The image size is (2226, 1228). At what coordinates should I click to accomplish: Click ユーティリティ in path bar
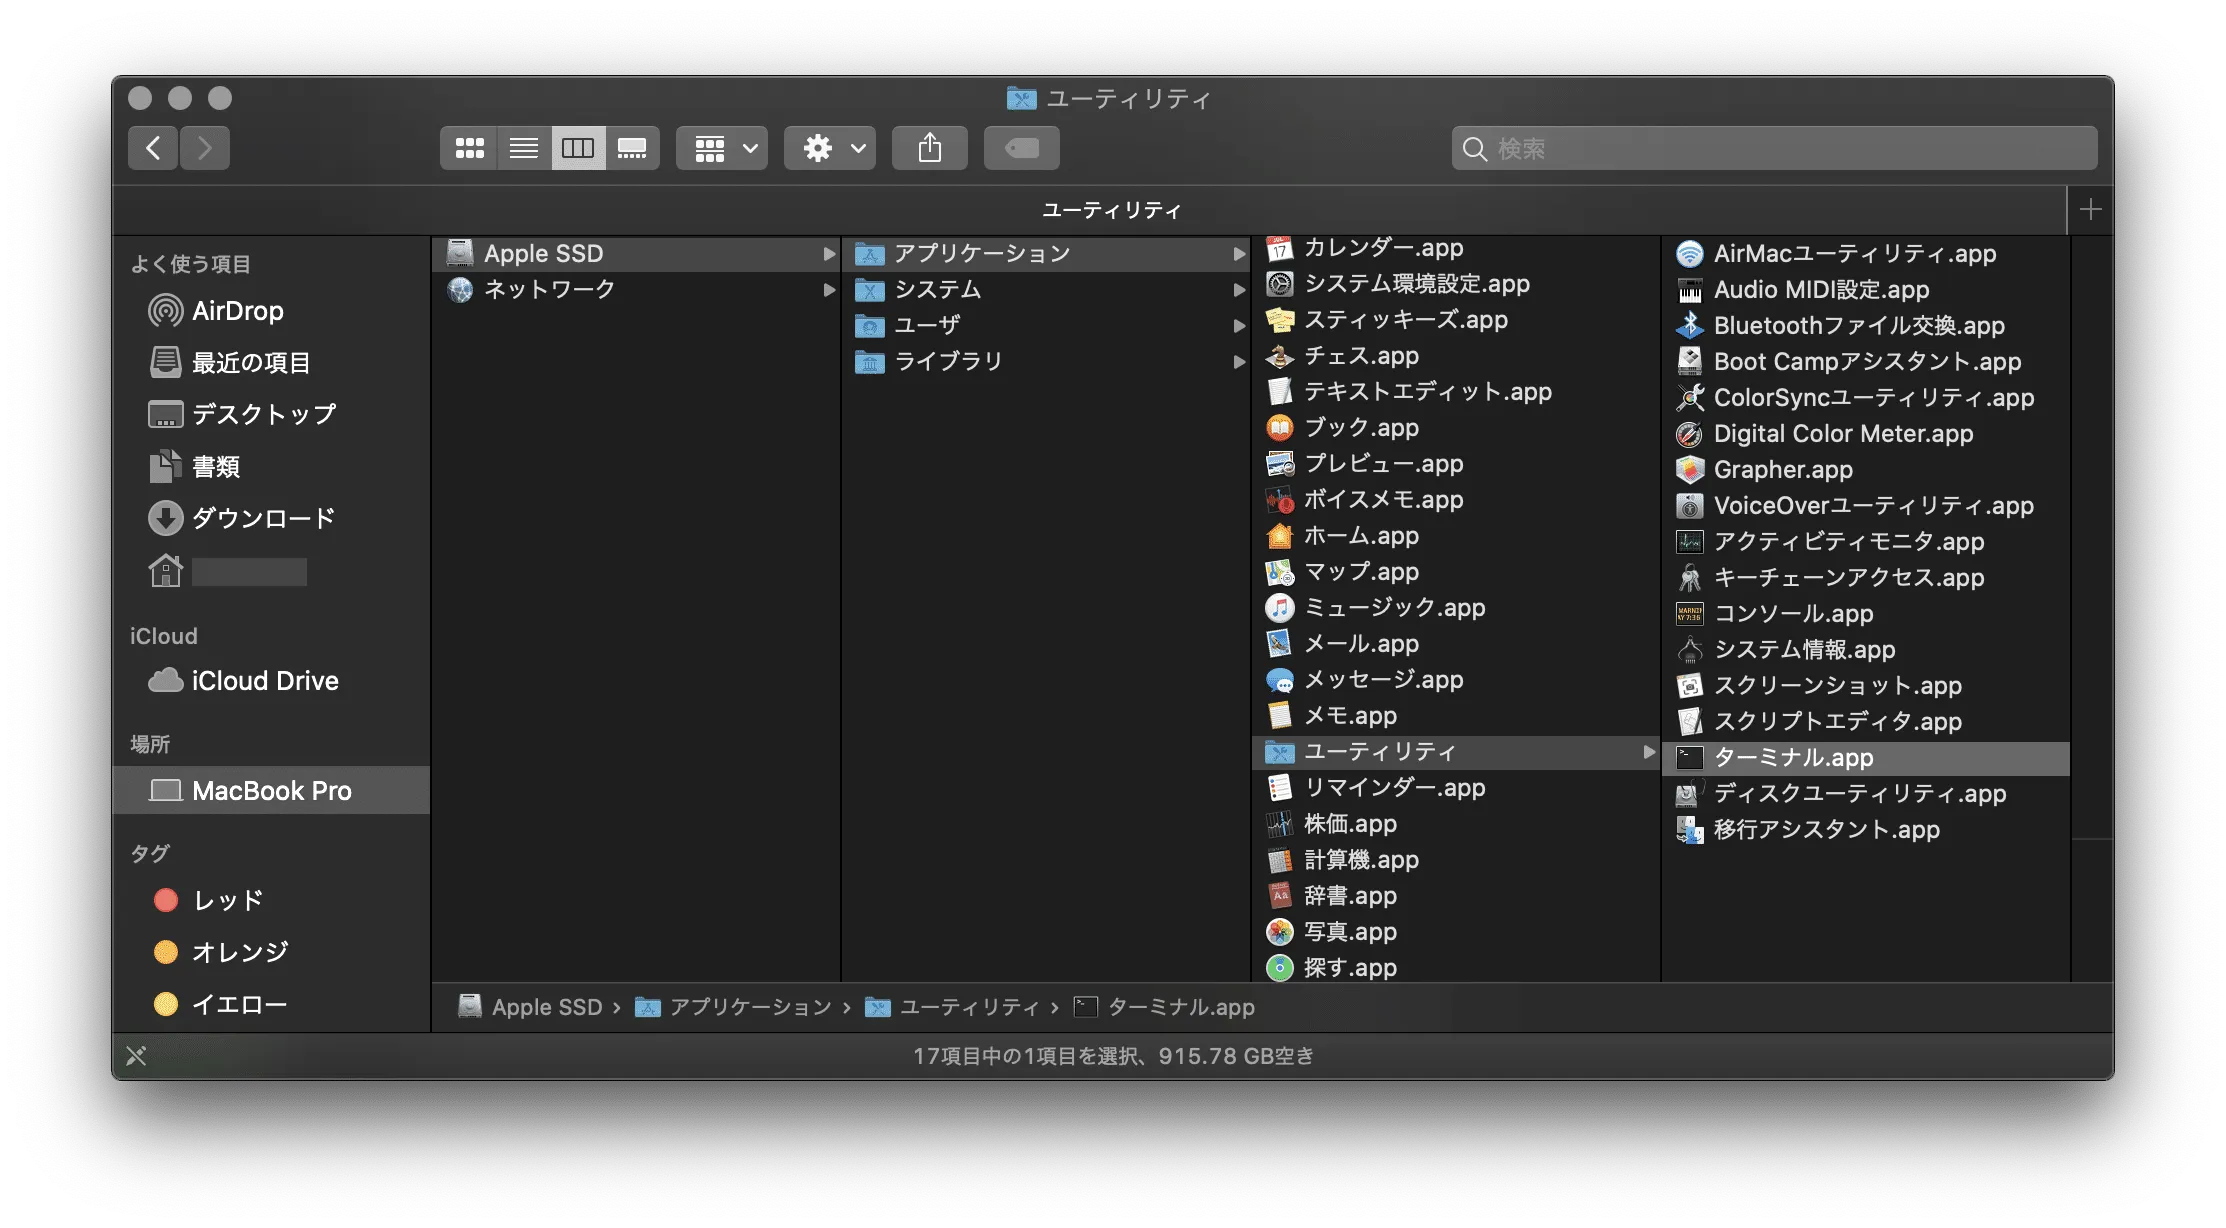(x=952, y=1007)
